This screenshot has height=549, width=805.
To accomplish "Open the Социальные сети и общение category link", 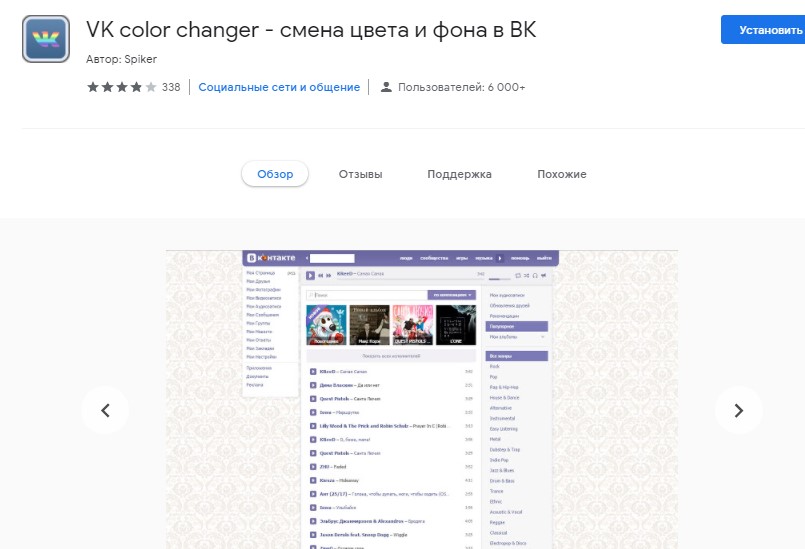I will [x=279, y=87].
